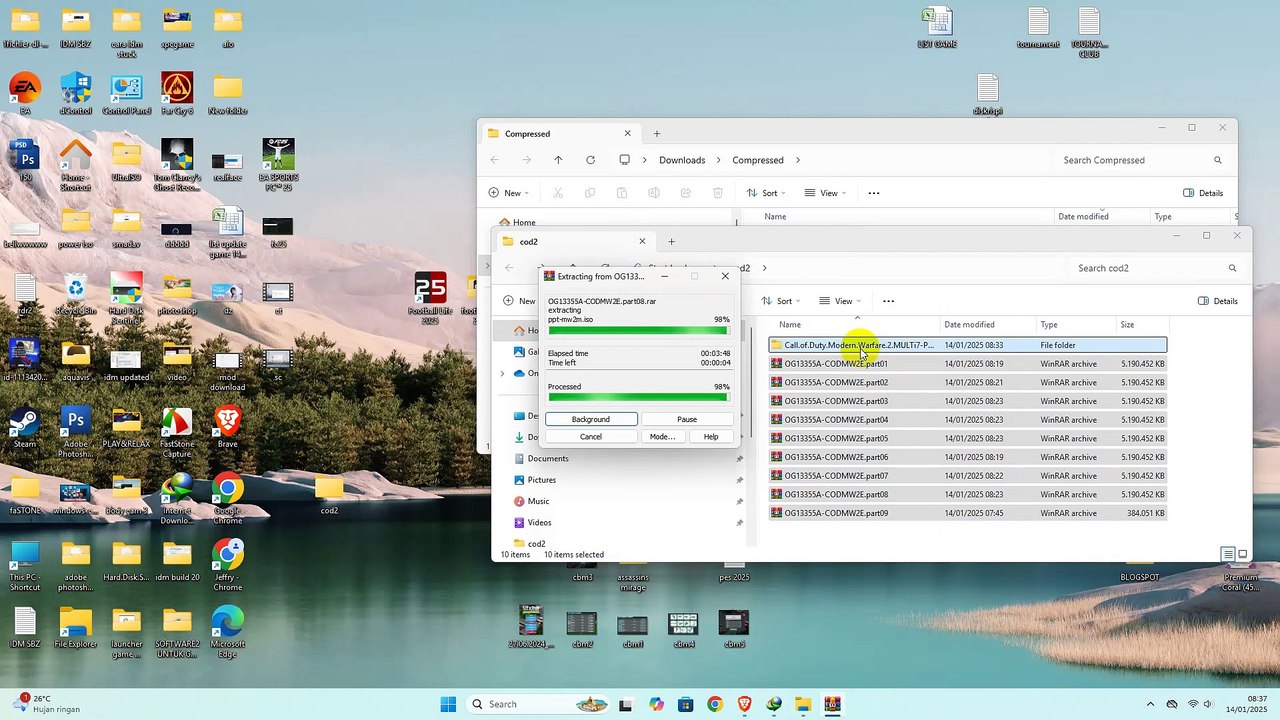Open See more options in Compressed toolbar
The height and width of the screenshot is (720, 1280).
pyautogui.click(x=873, y=193)
